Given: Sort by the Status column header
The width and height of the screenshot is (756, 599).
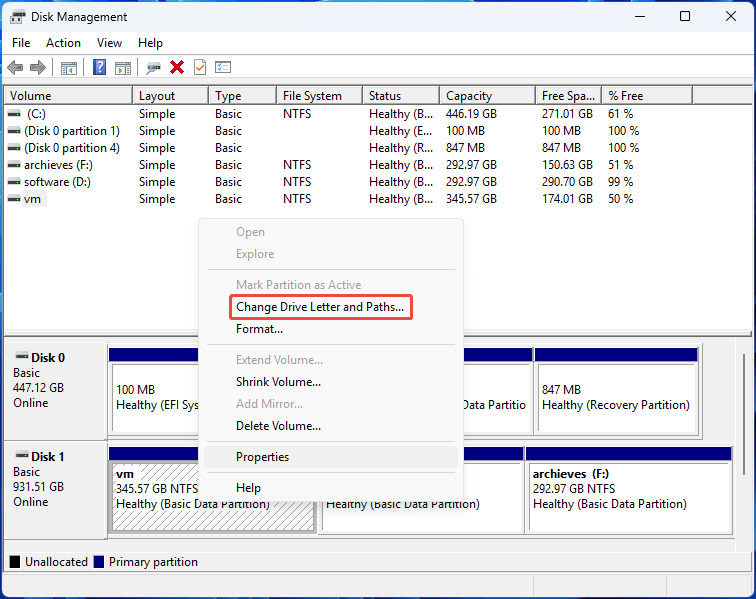Looking at the screenshot, I should (x=401, y=95).
